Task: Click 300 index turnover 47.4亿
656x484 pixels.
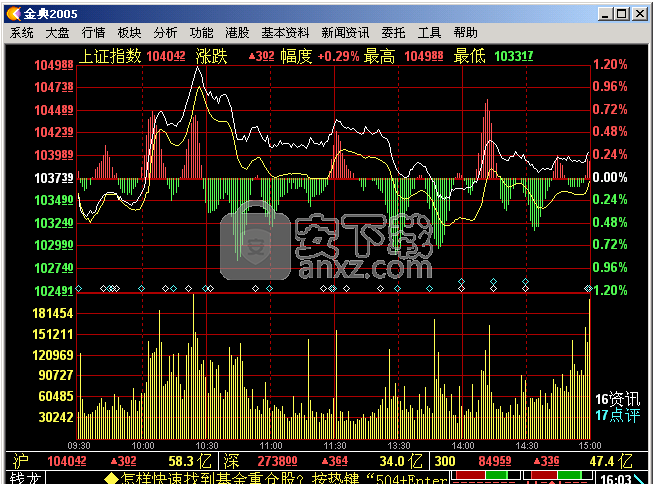Action: tap(611, 461)
